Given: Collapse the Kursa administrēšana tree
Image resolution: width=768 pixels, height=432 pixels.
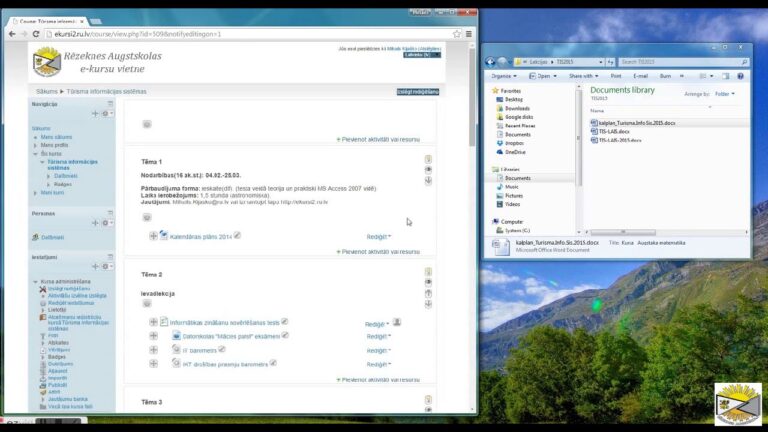Looking at the screenshot, I should point(35,282).
